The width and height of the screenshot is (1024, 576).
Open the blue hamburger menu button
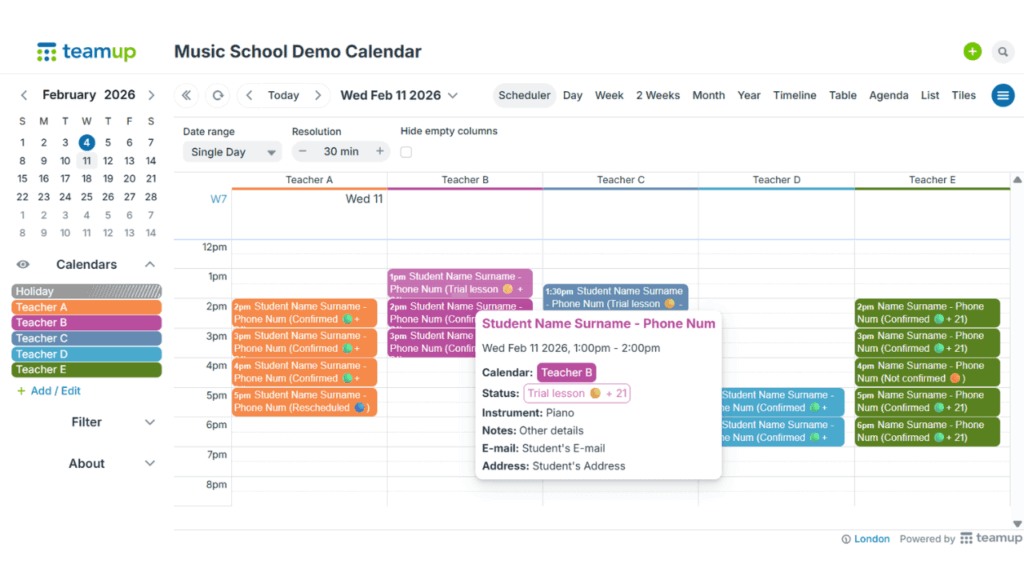pos(1002,95)
